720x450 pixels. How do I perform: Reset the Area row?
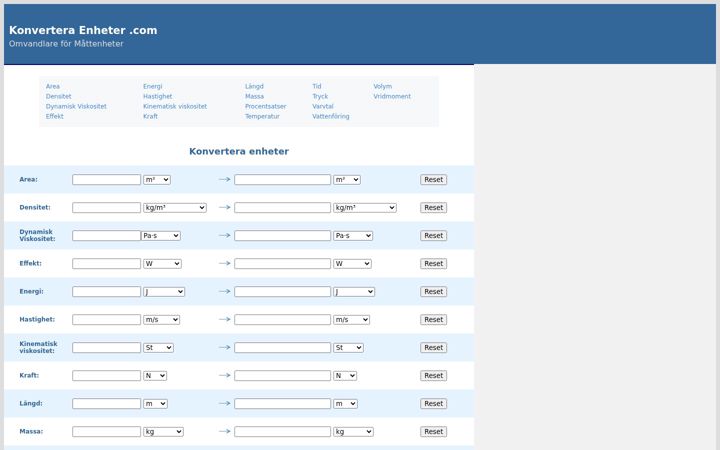point(433,180)
